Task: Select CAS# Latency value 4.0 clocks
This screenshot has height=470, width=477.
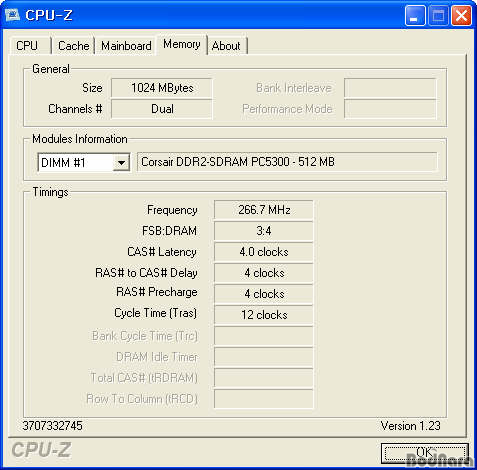Action: (x=264, y=252)
